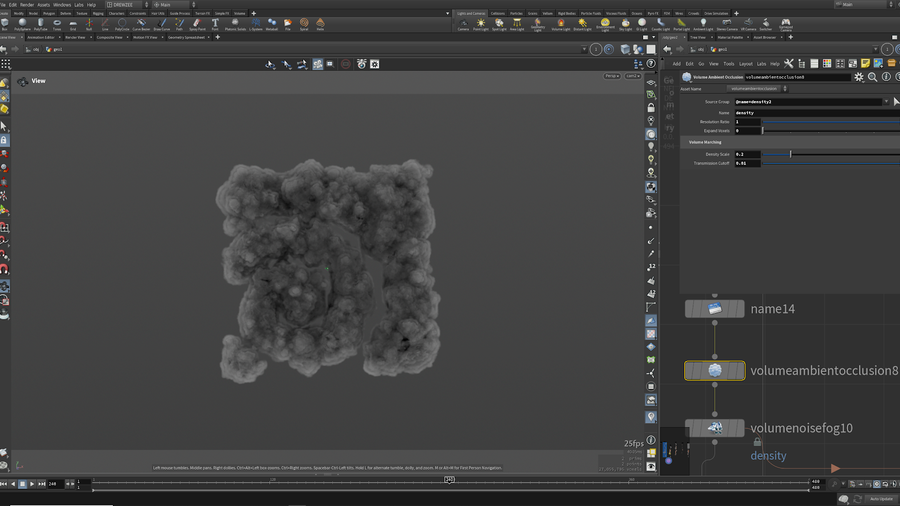Open the DREWZEE desktop dropdown
This screenshot has height=506, width=900.
[x=127, y=5]
